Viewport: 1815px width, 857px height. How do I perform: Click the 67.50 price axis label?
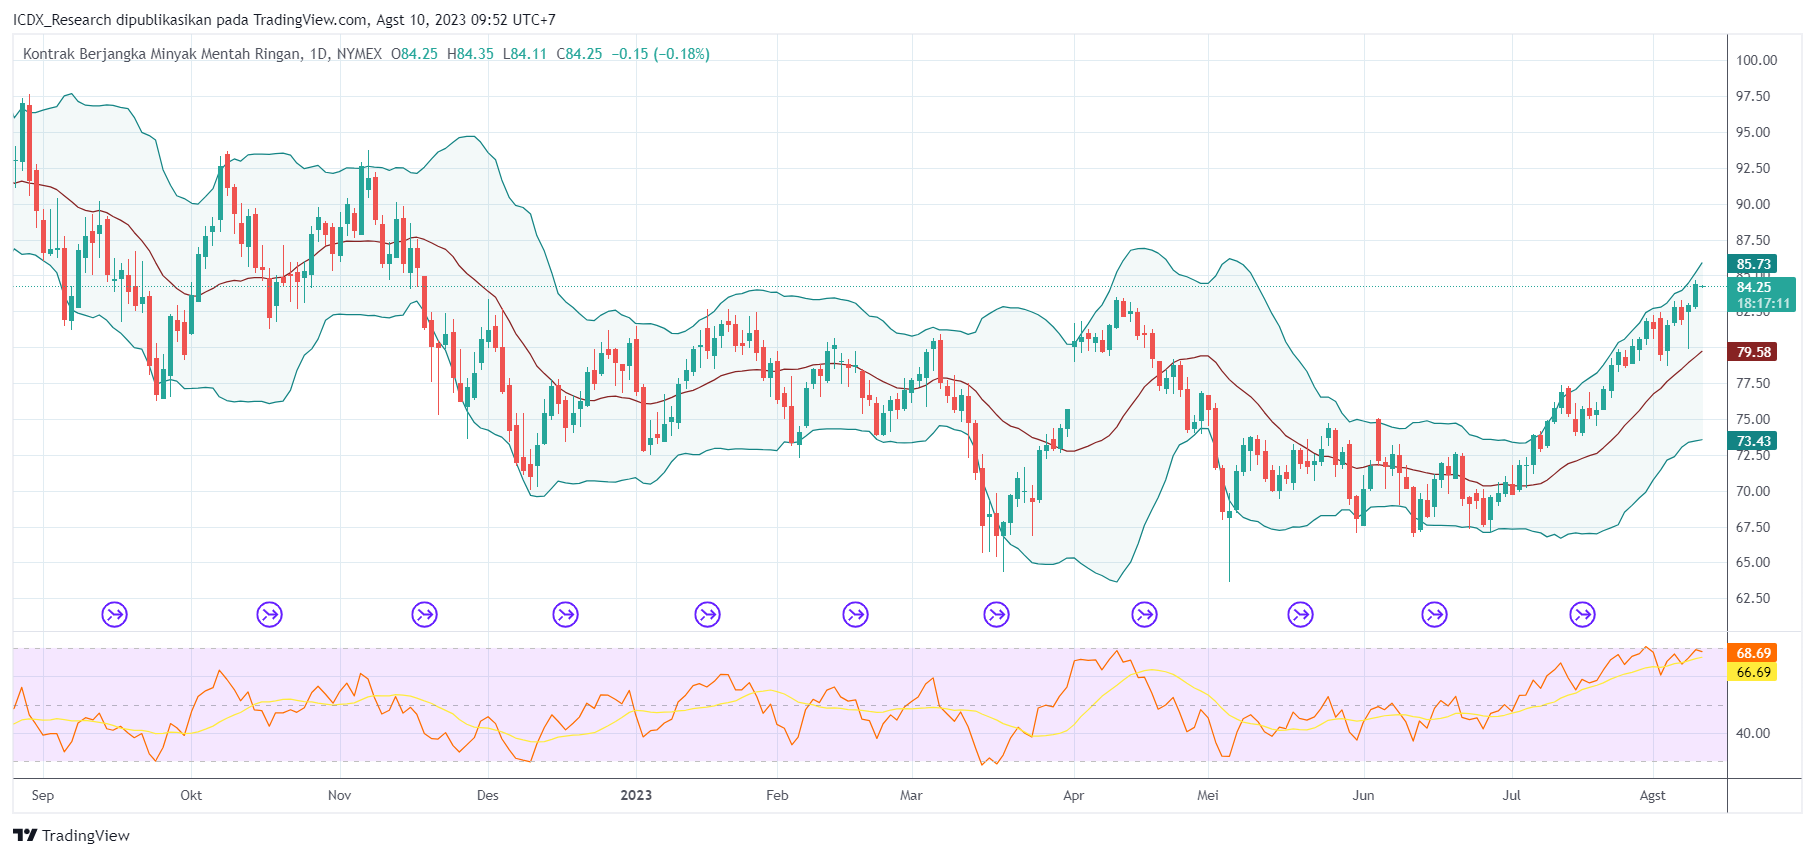coord(1753,527)
